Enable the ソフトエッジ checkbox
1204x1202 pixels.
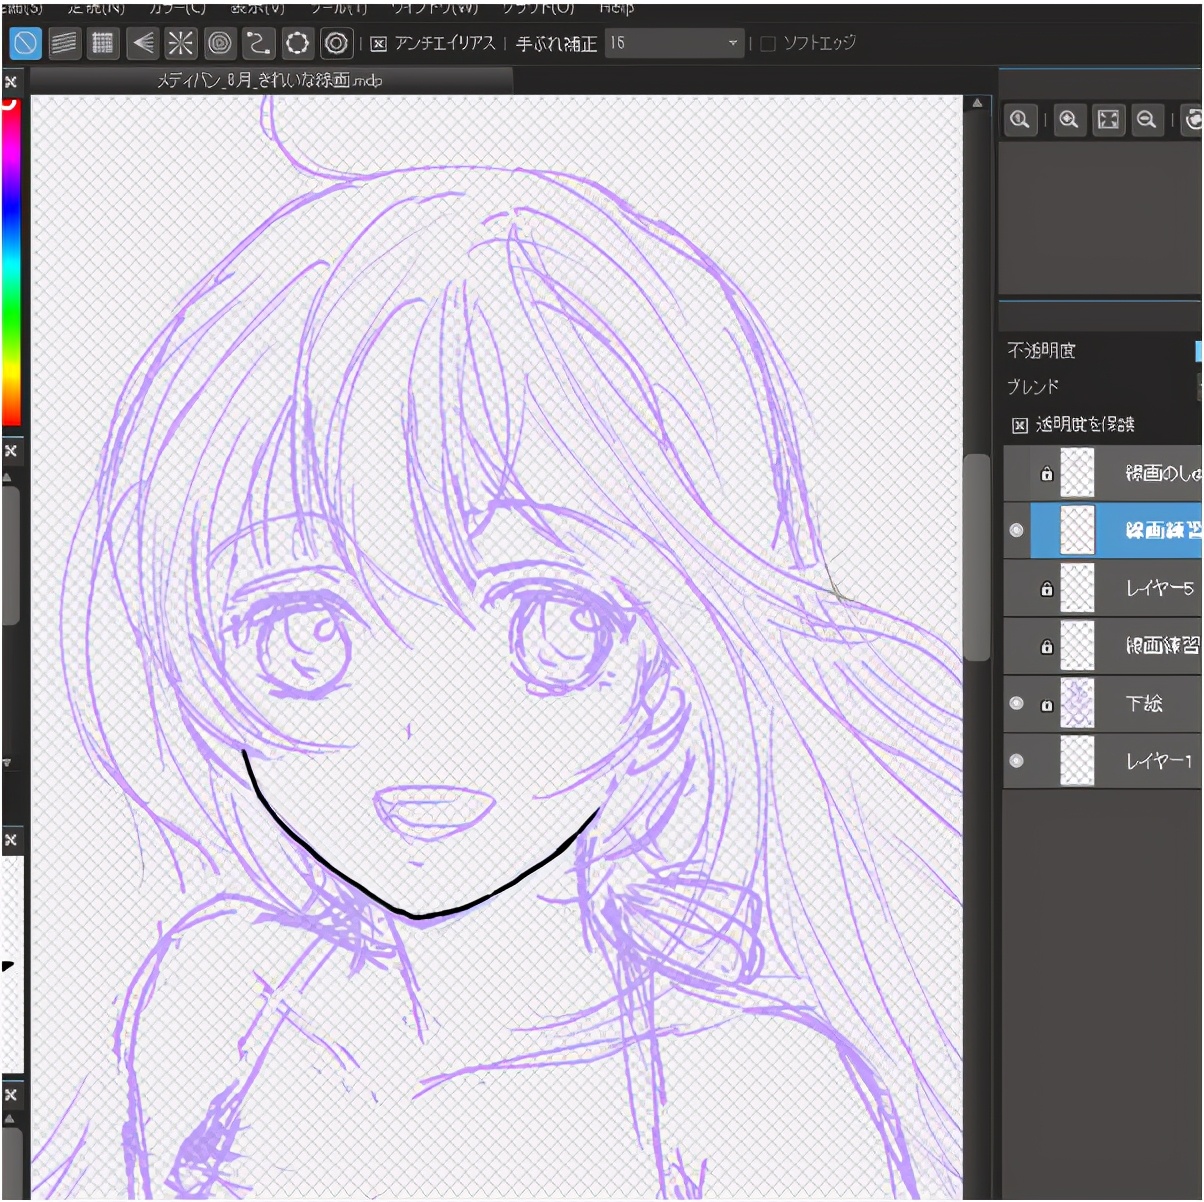coord(768,44)
